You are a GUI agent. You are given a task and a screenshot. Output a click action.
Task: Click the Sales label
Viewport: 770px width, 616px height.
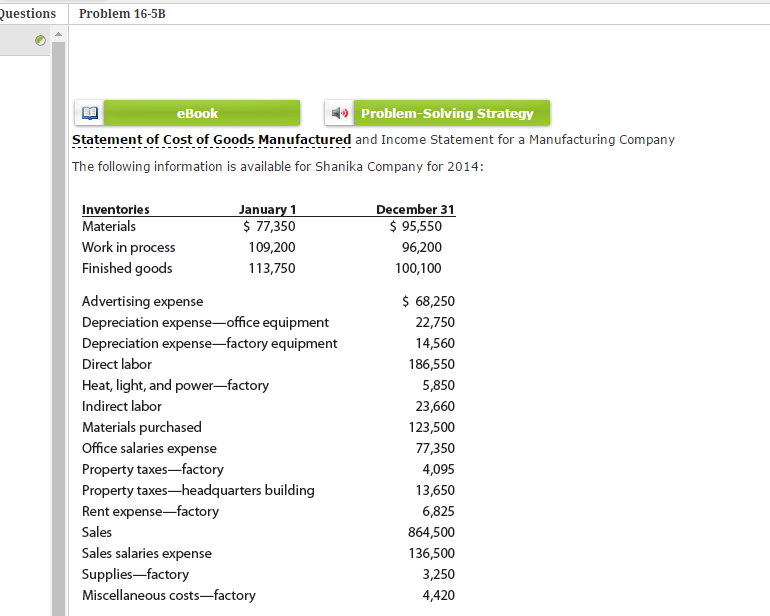97,532
